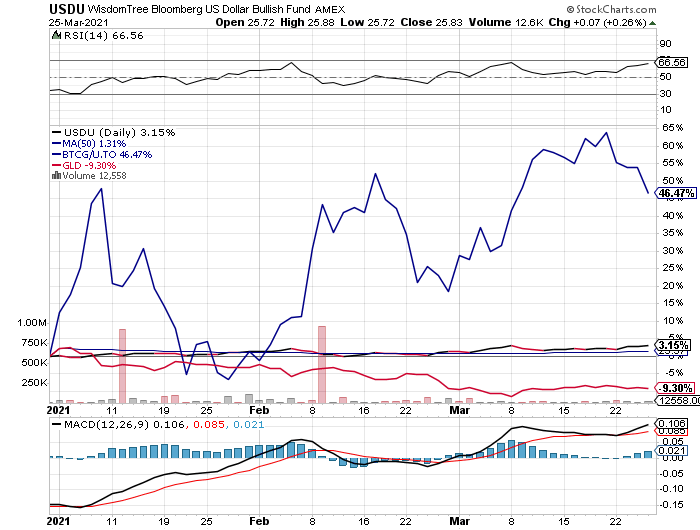
Task: Click the 66.56 RSI value tag on axis
Action: tap(672, 62)
